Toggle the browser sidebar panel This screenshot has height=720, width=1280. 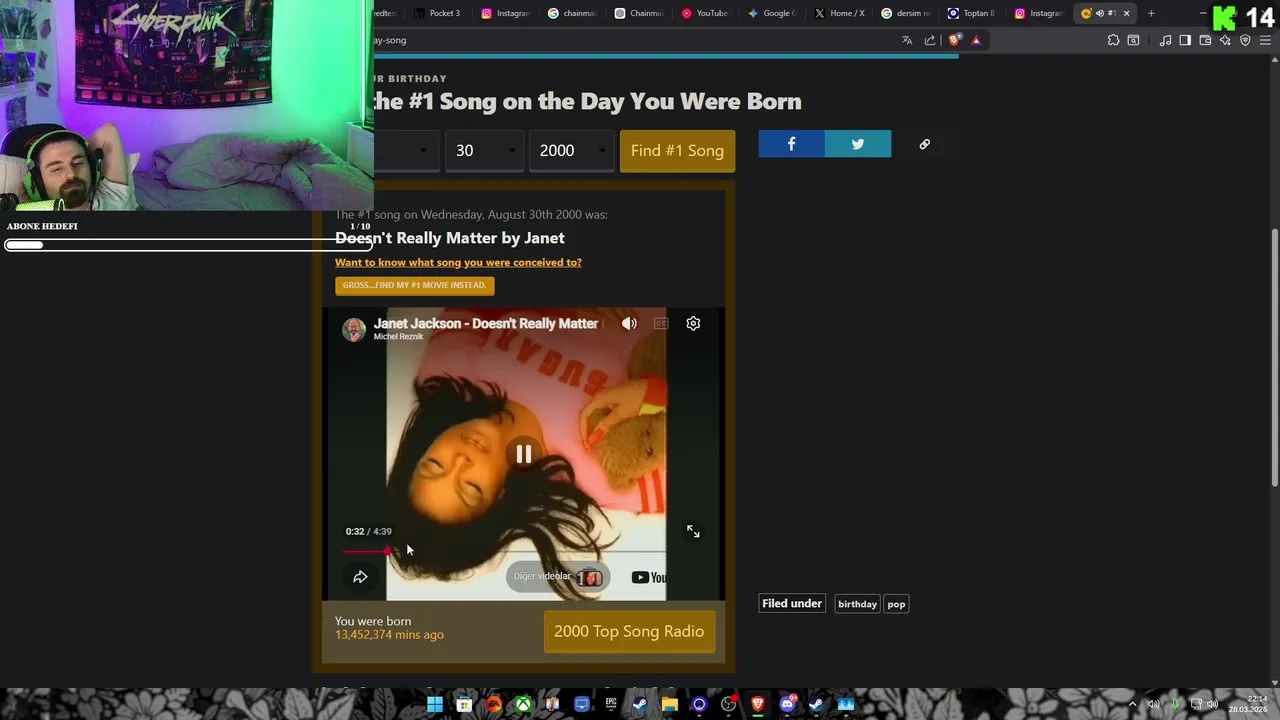pyautogui.click(x=1185, y=40)
